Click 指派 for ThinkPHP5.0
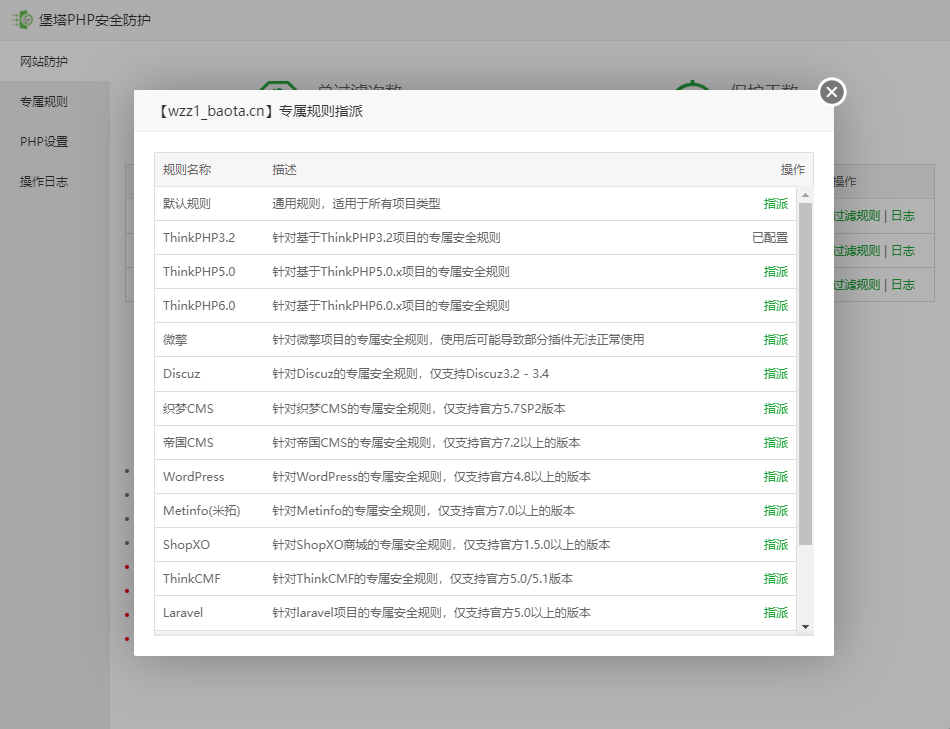 (x=776, y=271)
